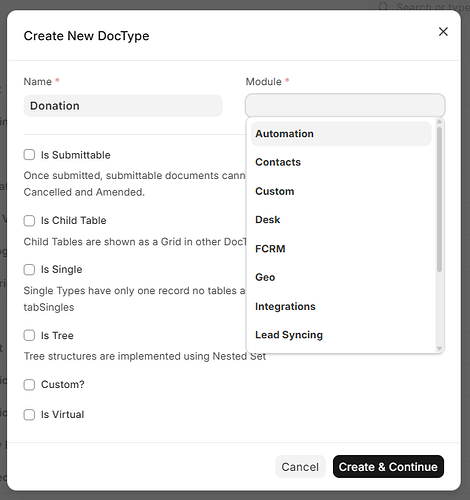Close the Create New DocType dialog
Image resolution: width=470 pixels, height=500 pixels.
[x=443, y=32]
